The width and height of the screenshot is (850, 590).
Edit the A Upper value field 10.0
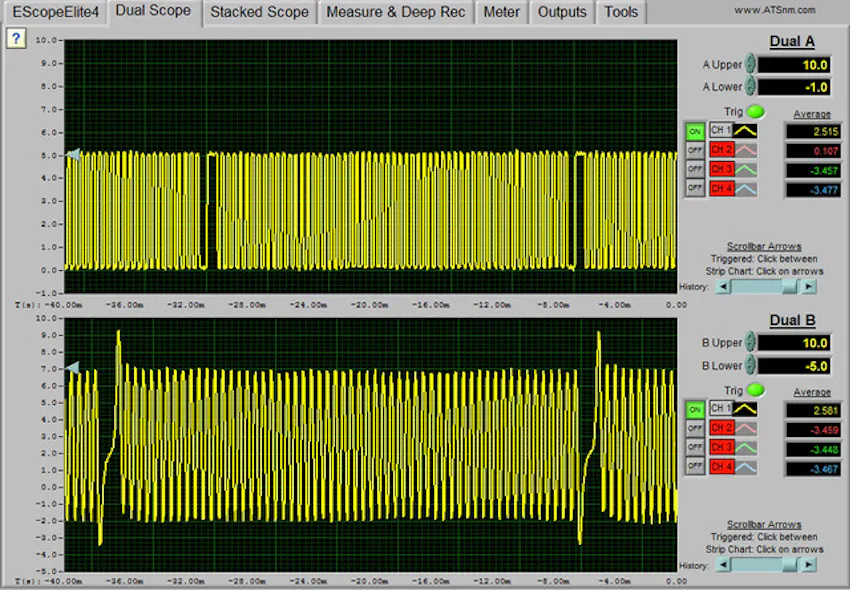tap(794, 65)
